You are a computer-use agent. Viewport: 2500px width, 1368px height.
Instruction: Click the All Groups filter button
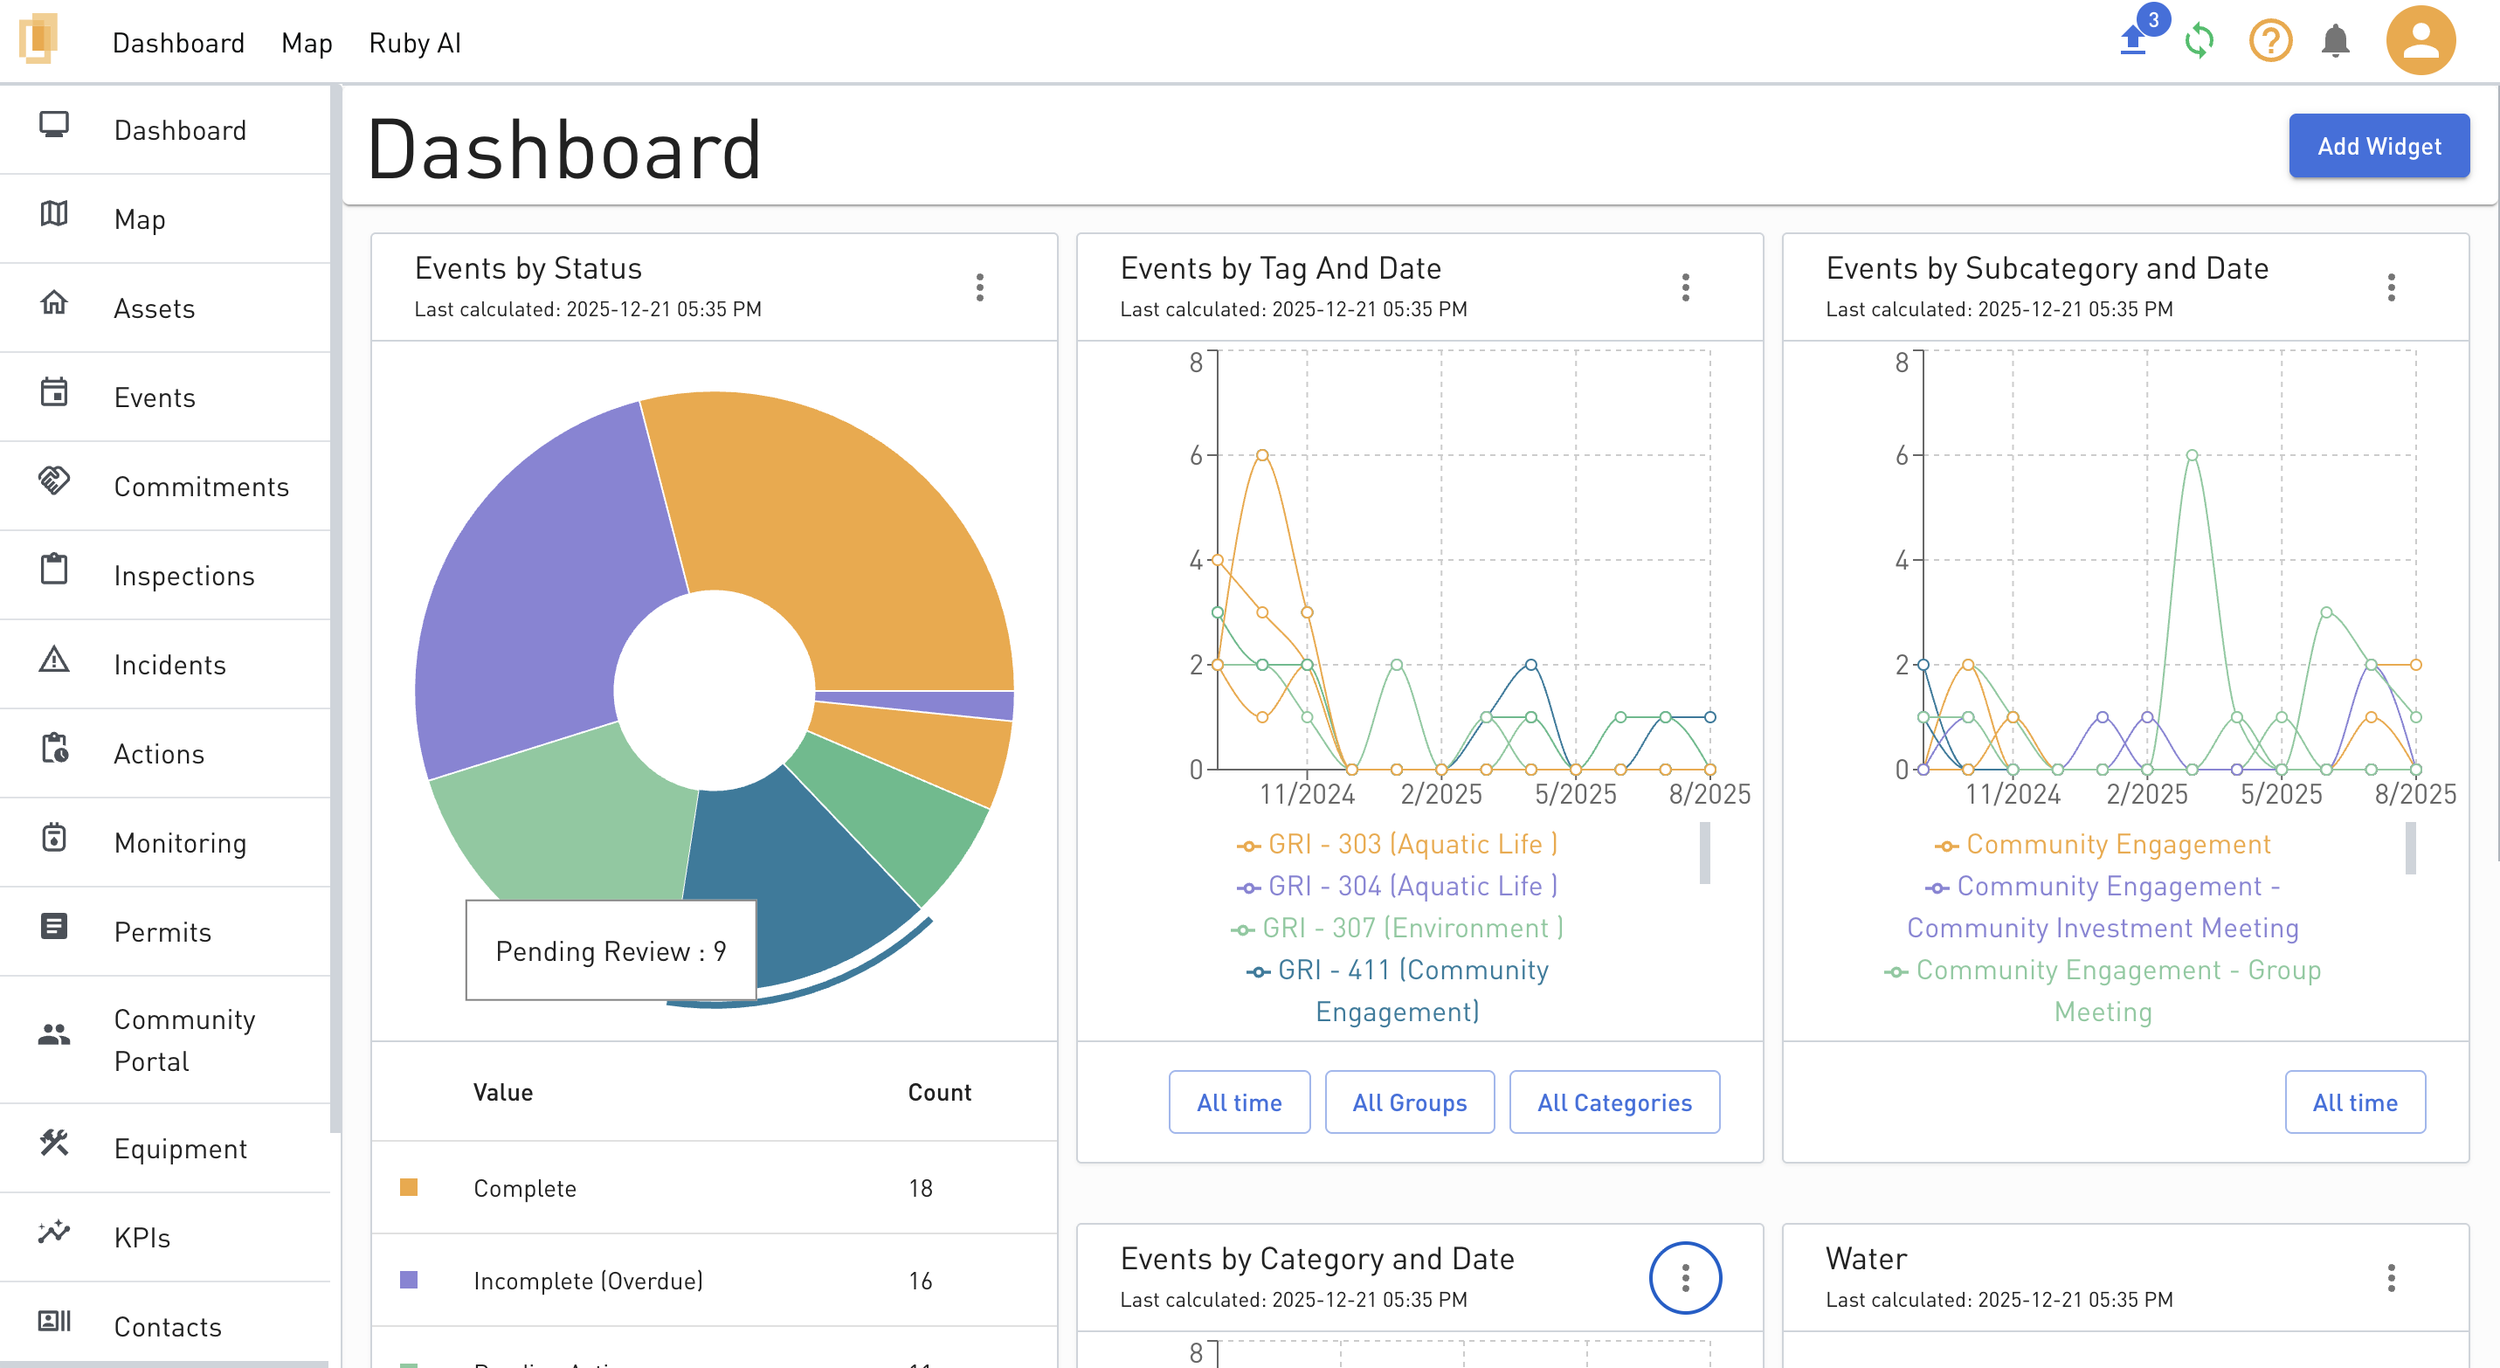tap(1409, 1102)
